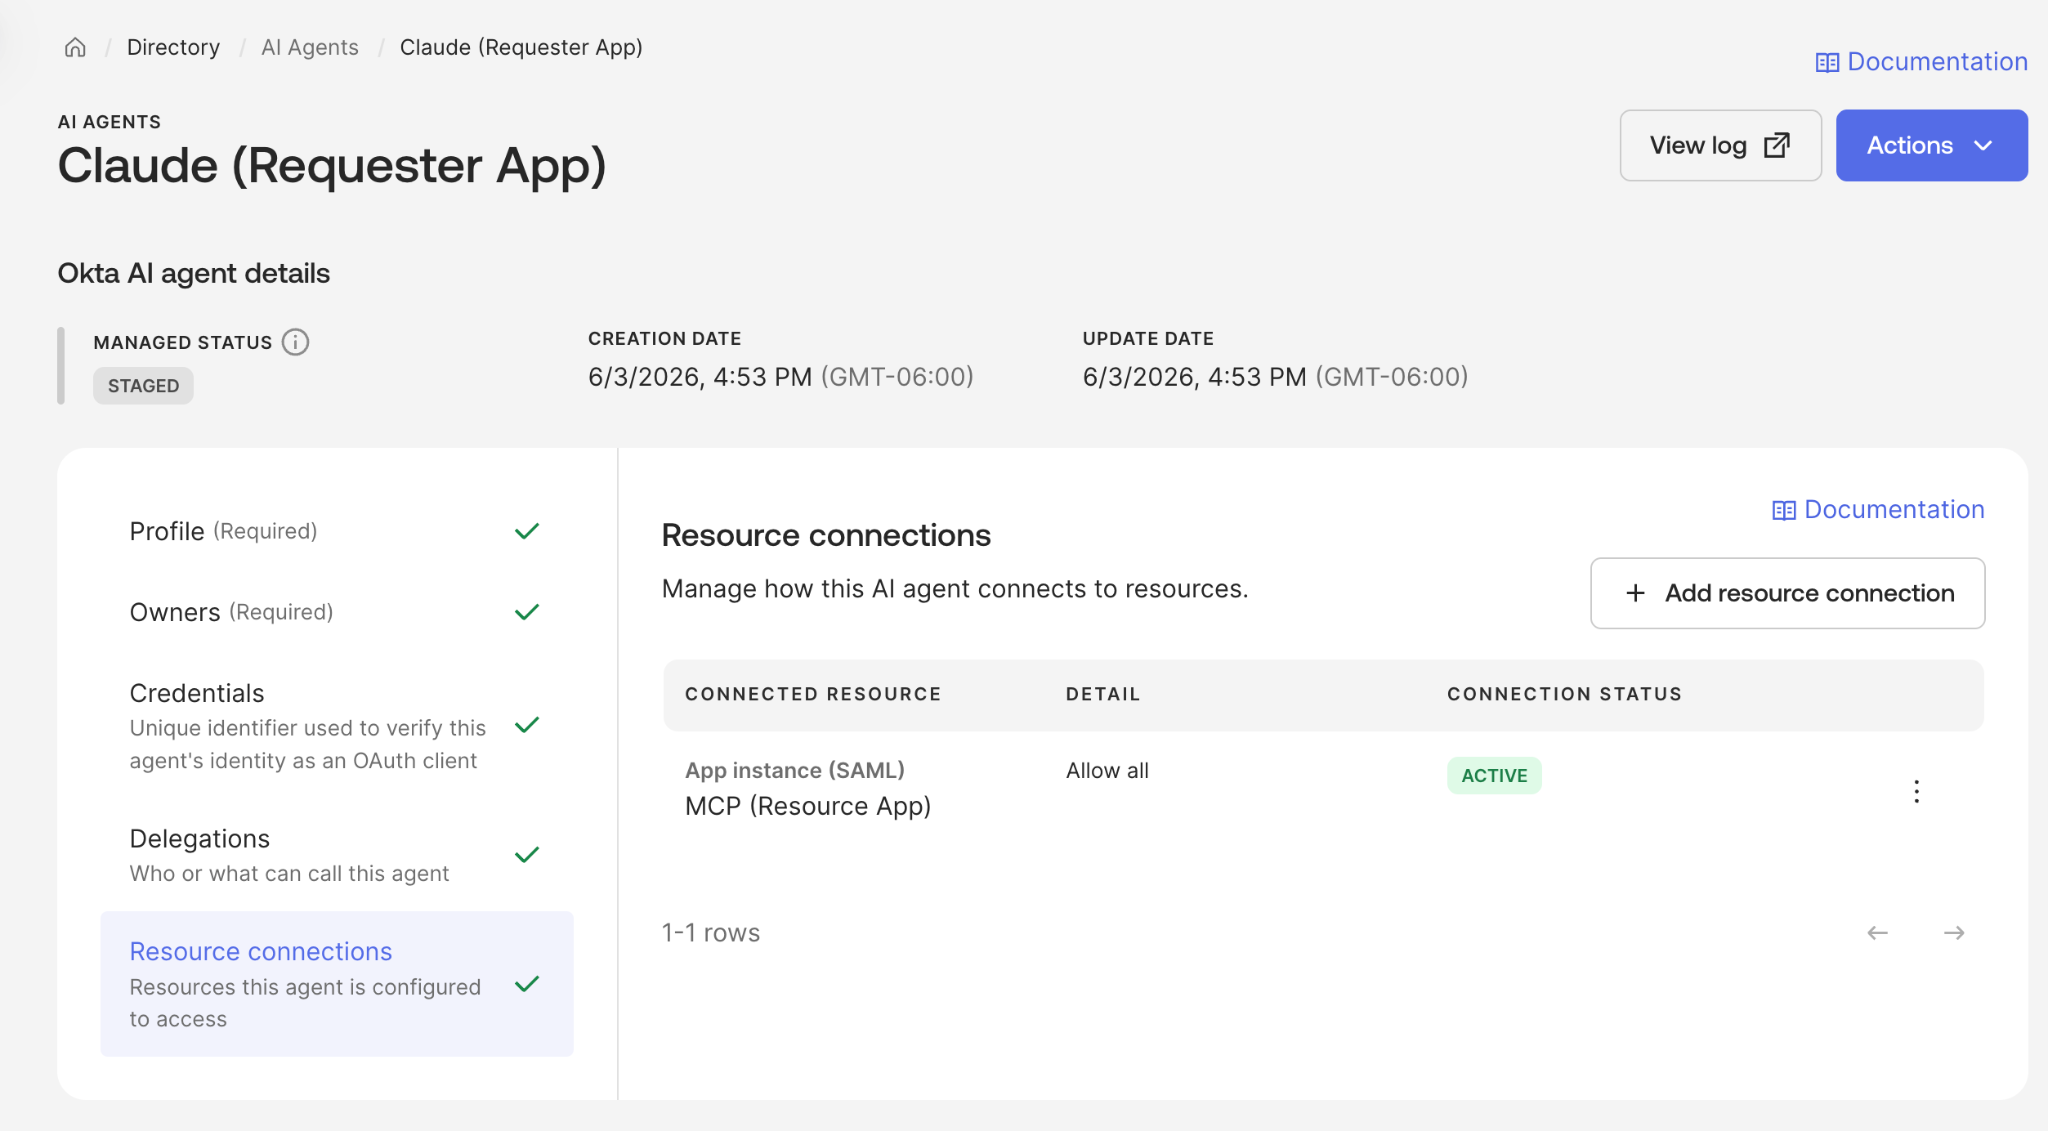The width and height of the screenshot is (2048, 1131).
Task: Click the Detail column header
Action: pos(1103,694)
